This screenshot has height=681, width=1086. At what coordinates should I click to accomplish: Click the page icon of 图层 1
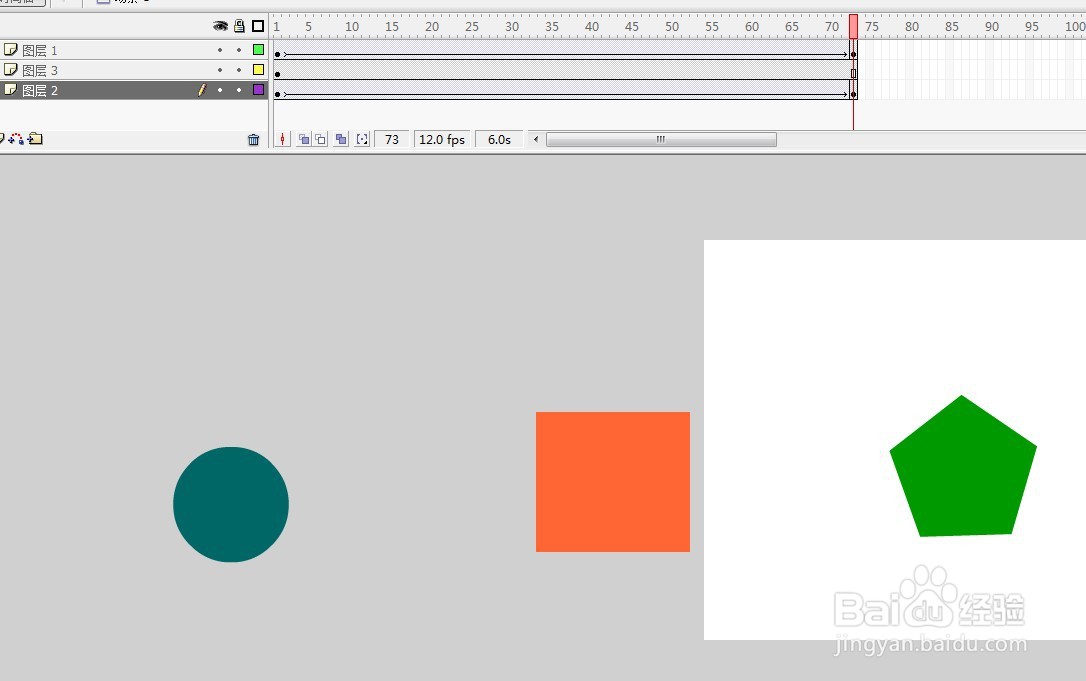click(10, 50)
